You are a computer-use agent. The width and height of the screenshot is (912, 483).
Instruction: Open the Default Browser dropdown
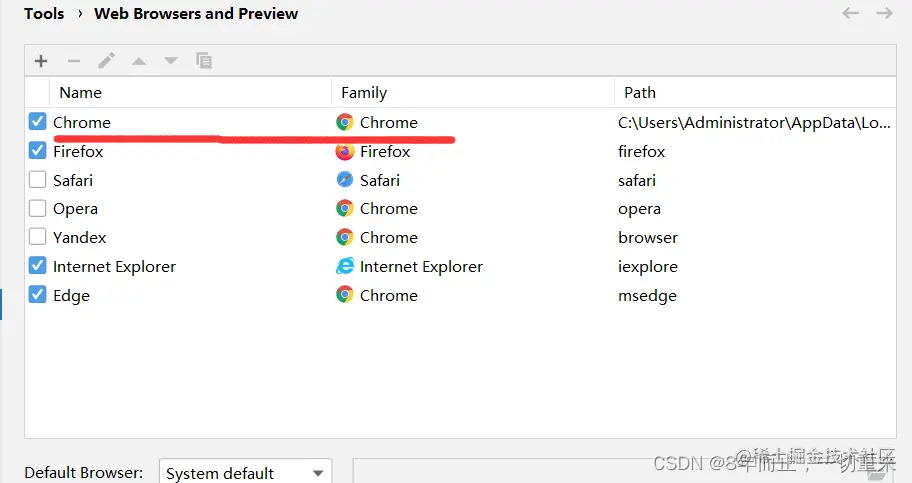245,473
